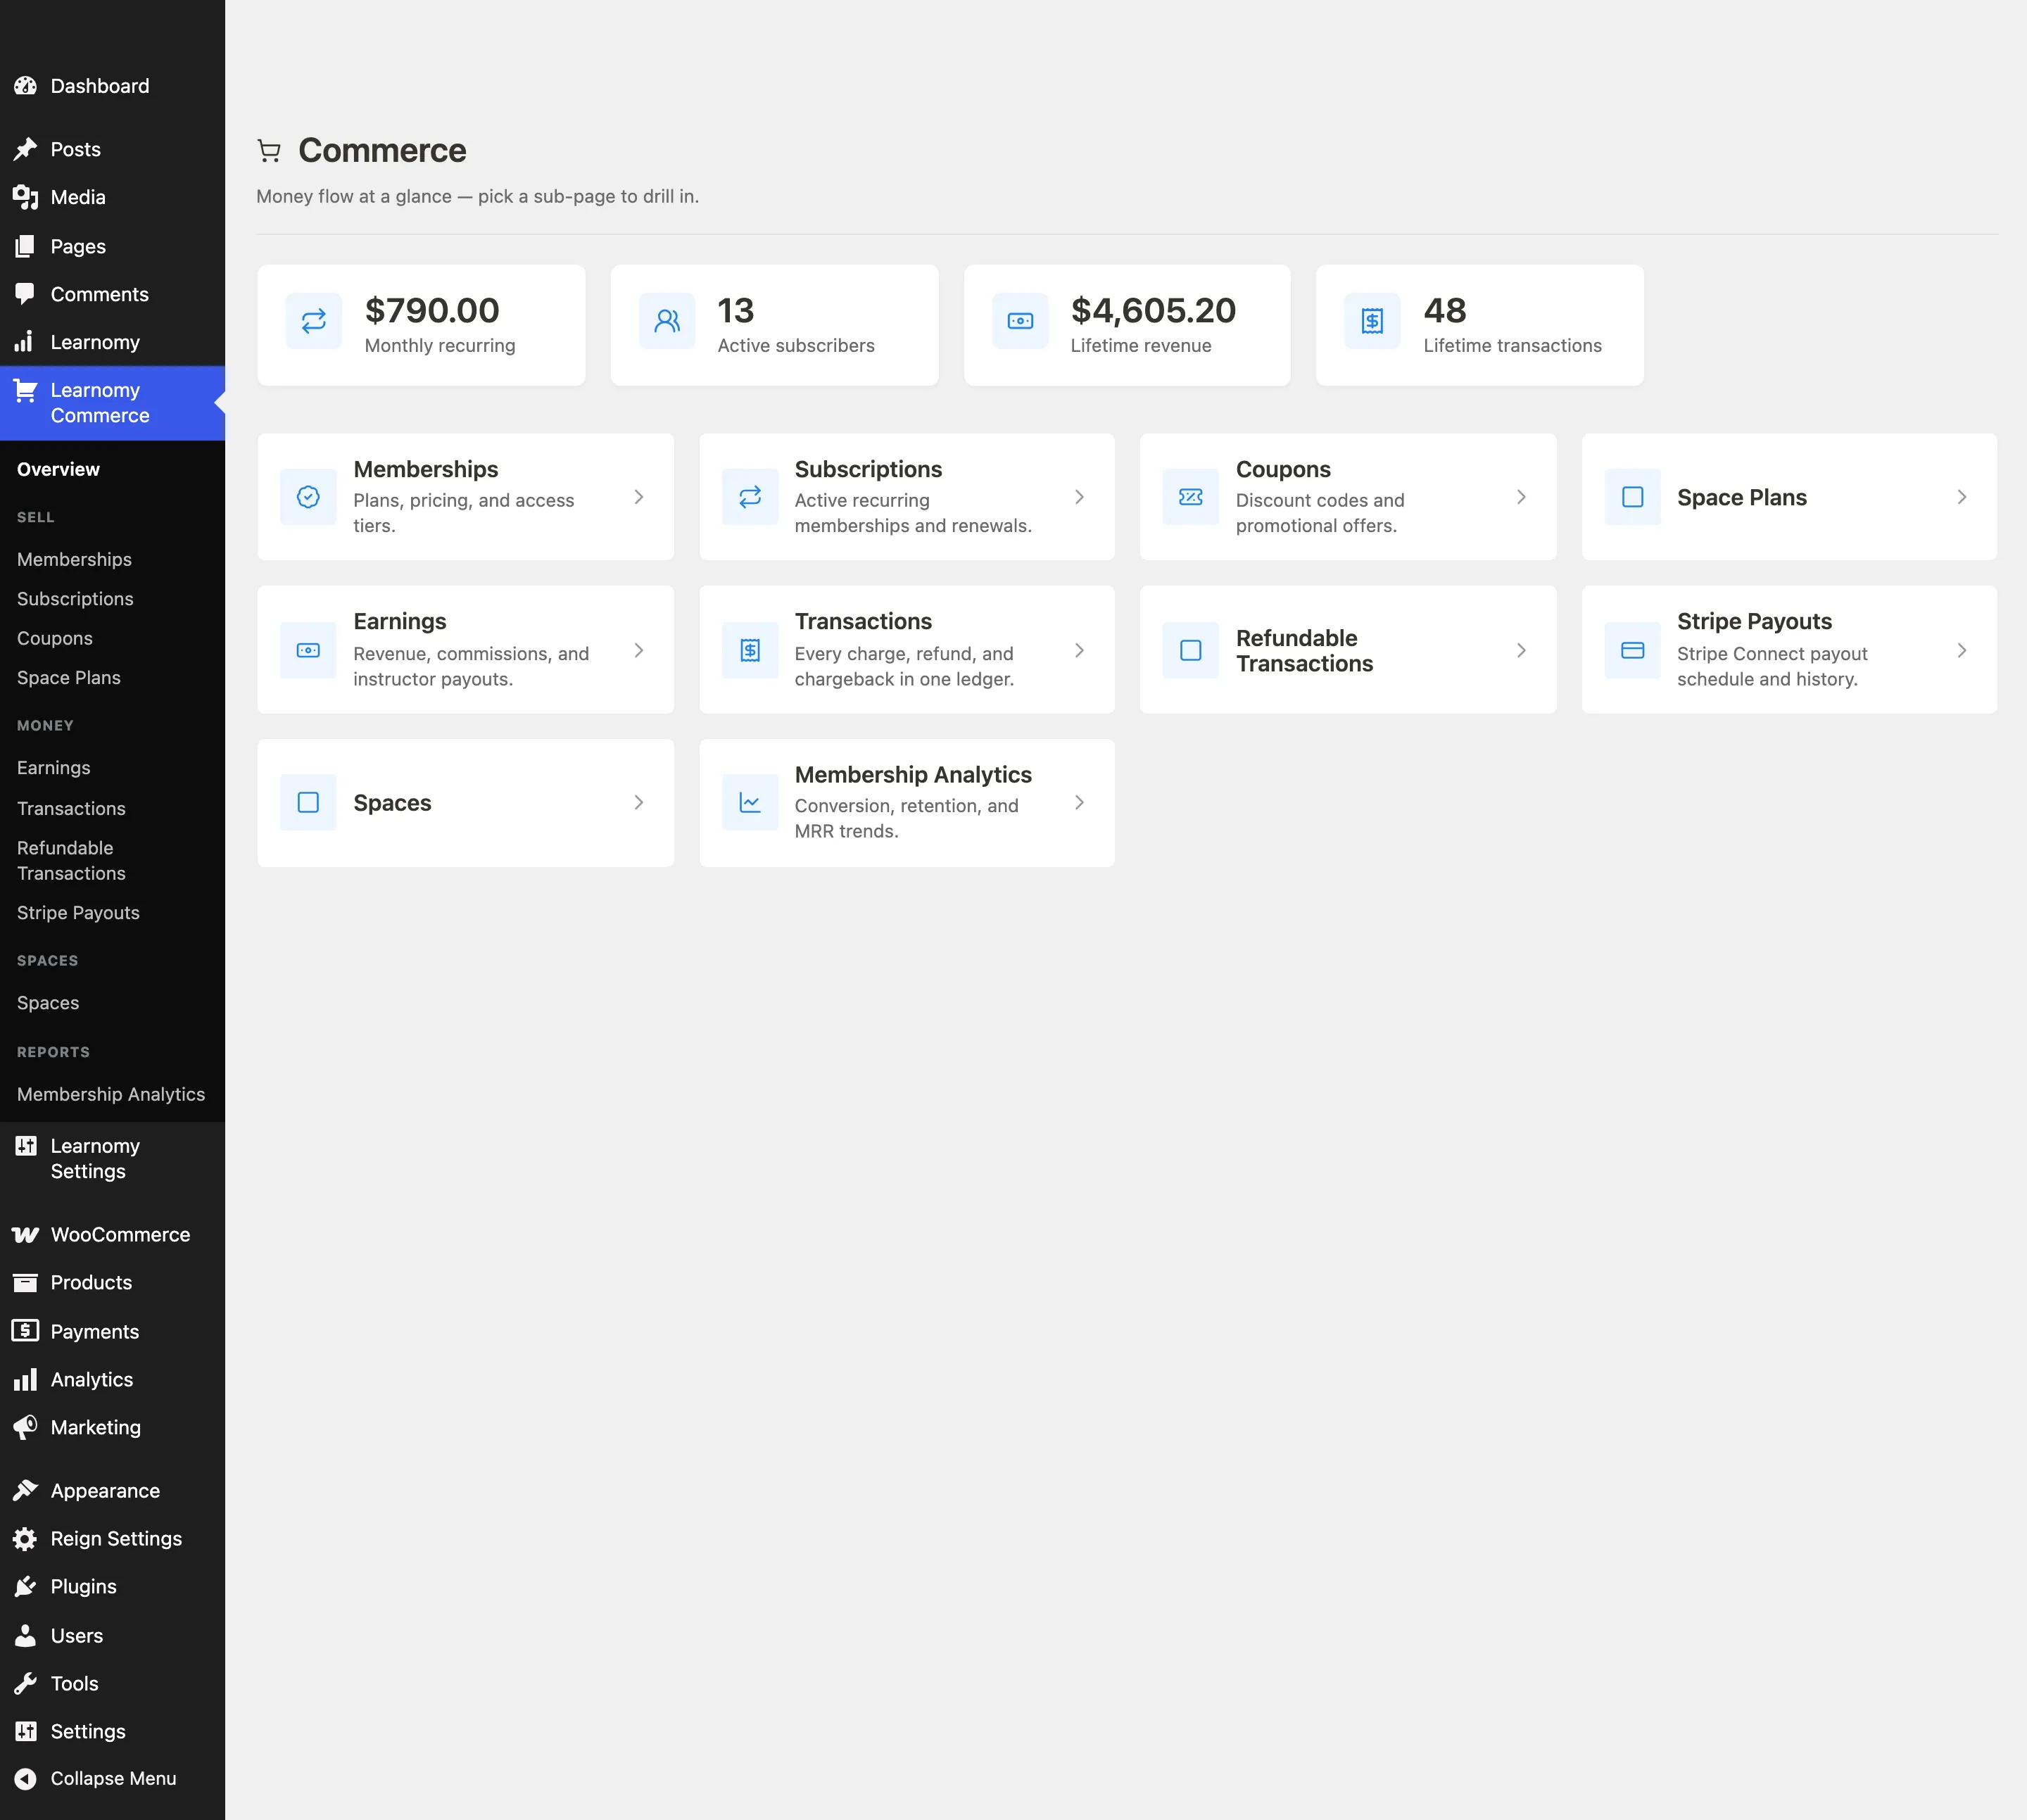Open Memberships card via its chevron
This screenshot has width=2027, height=1820.
pos(639,497)
